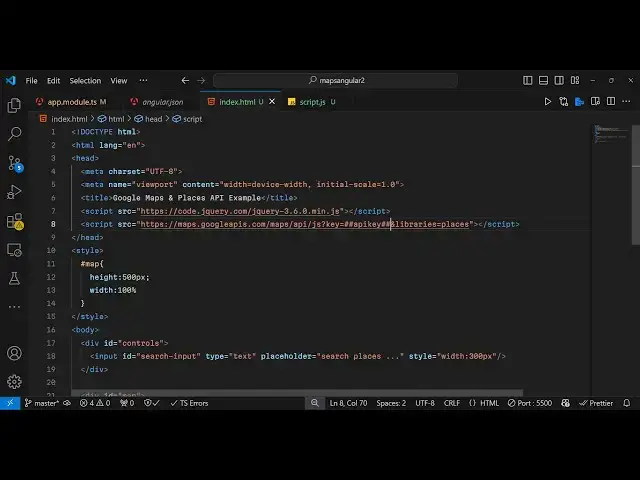The width and height of the screenshot is (640, 480).
Task: Open preview to the side icon
Action: pos(595,101)
